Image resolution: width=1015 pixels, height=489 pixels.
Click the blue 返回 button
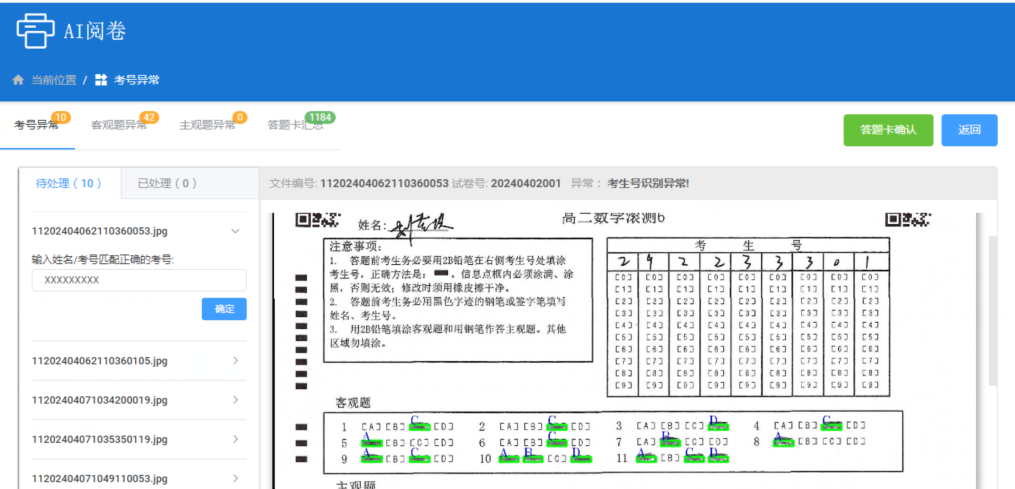tap(968, 130)
